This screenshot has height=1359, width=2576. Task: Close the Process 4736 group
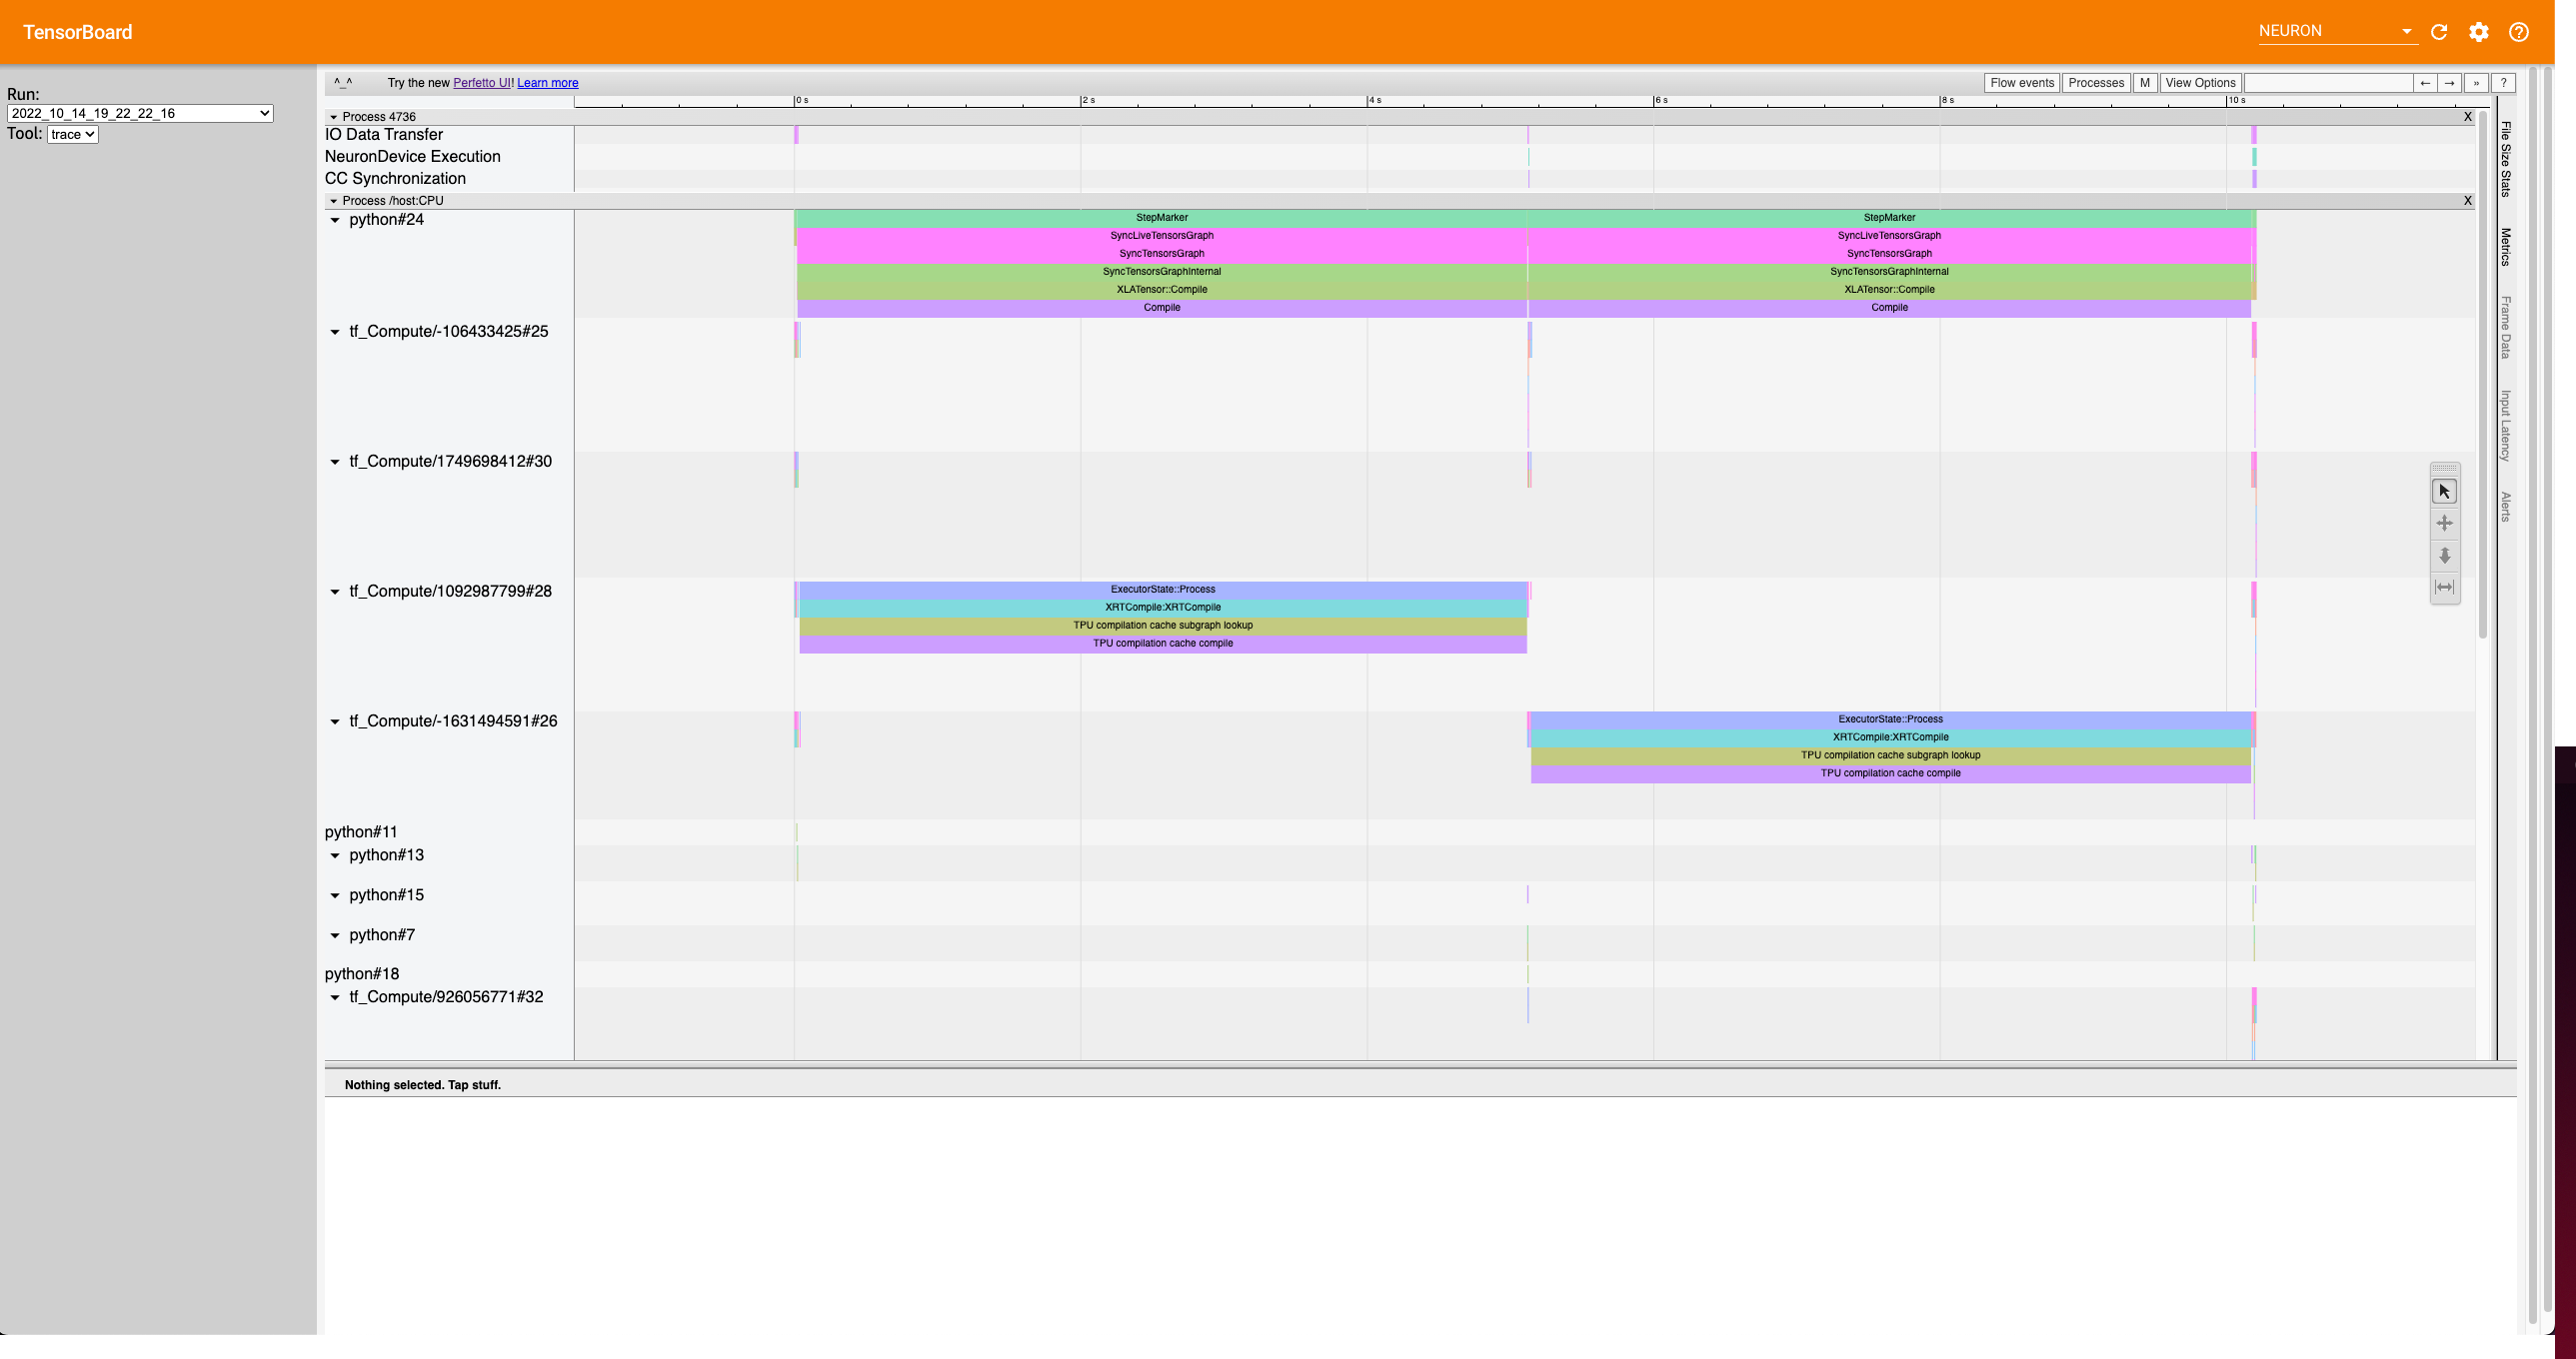point(2467,116)
